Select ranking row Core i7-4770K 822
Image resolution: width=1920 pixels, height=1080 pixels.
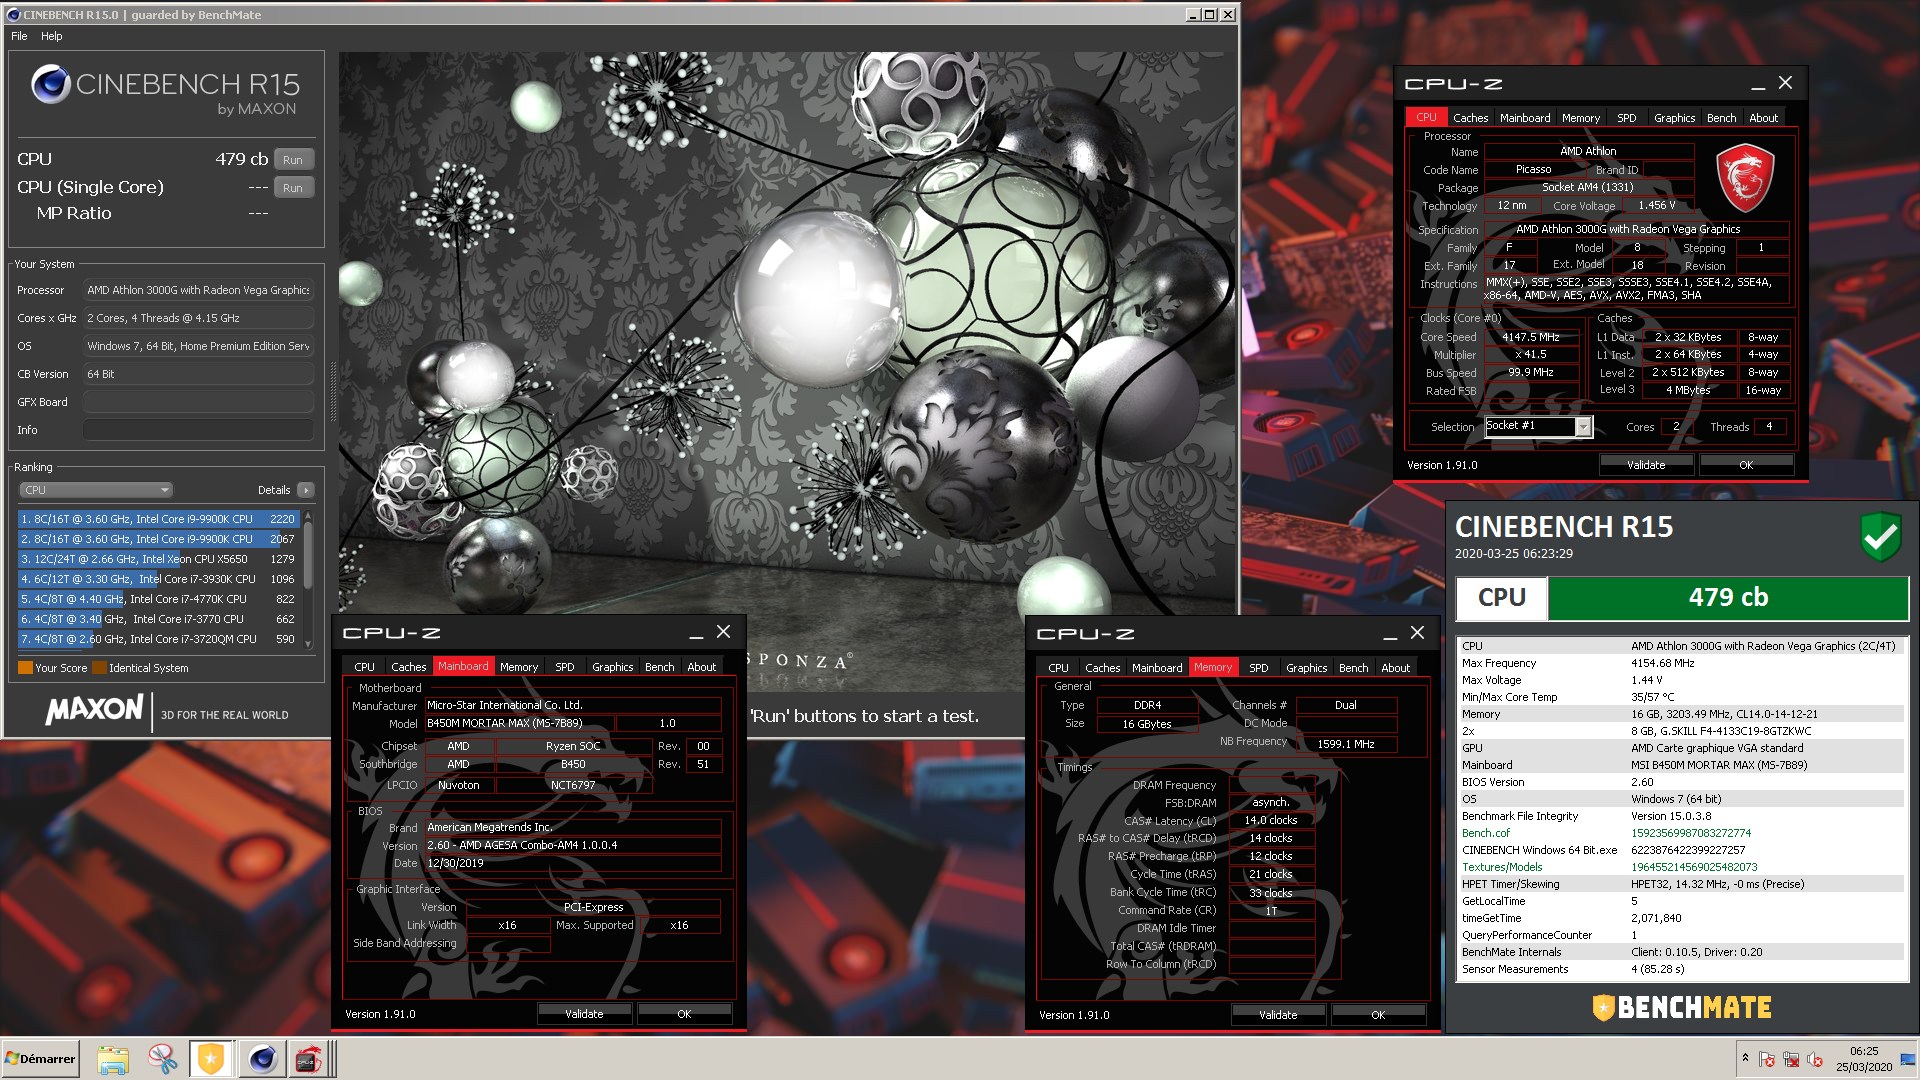click(158, 599)
